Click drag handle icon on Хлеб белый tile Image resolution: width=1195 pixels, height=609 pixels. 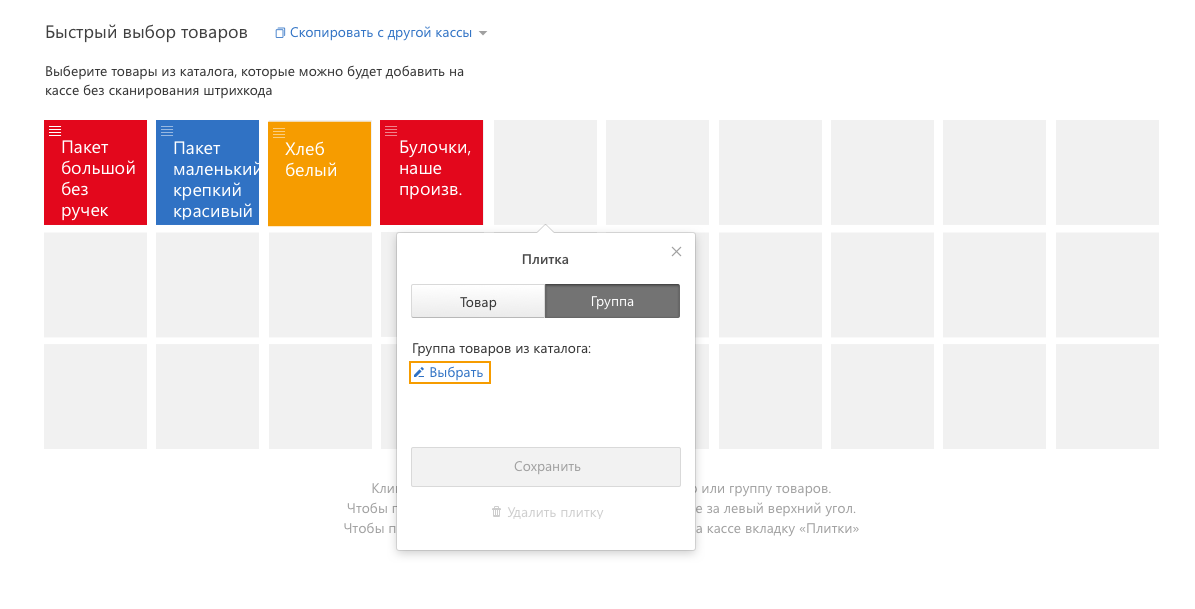pyautogui.click(x=279, y=131)
